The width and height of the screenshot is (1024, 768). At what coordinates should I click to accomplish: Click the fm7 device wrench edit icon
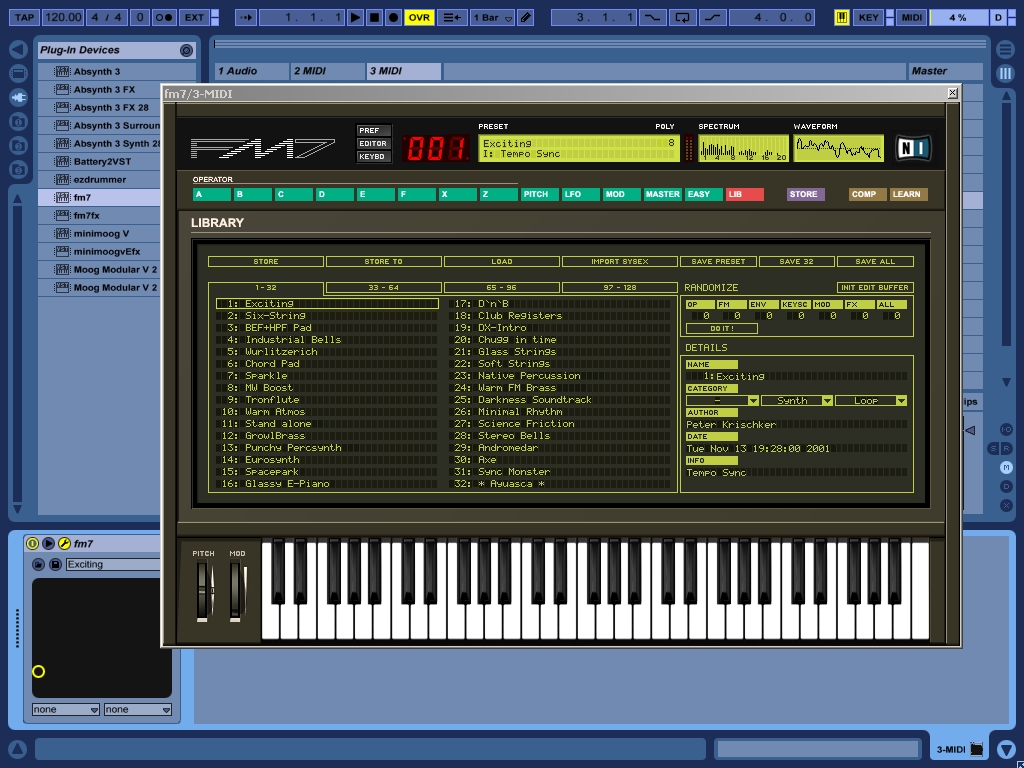[x=64, y=543]
